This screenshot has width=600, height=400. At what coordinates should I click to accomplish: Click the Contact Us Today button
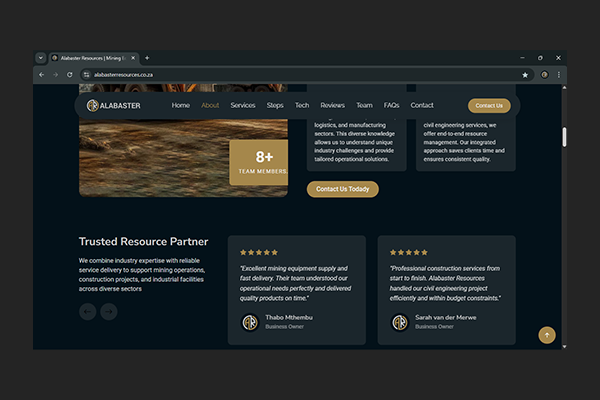coord(342,189)
